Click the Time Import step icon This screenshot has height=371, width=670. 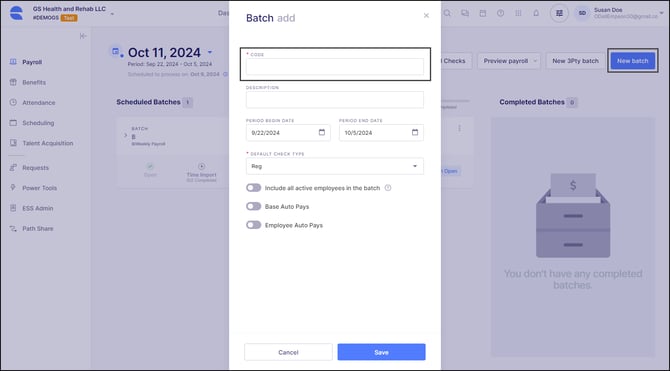201,166
